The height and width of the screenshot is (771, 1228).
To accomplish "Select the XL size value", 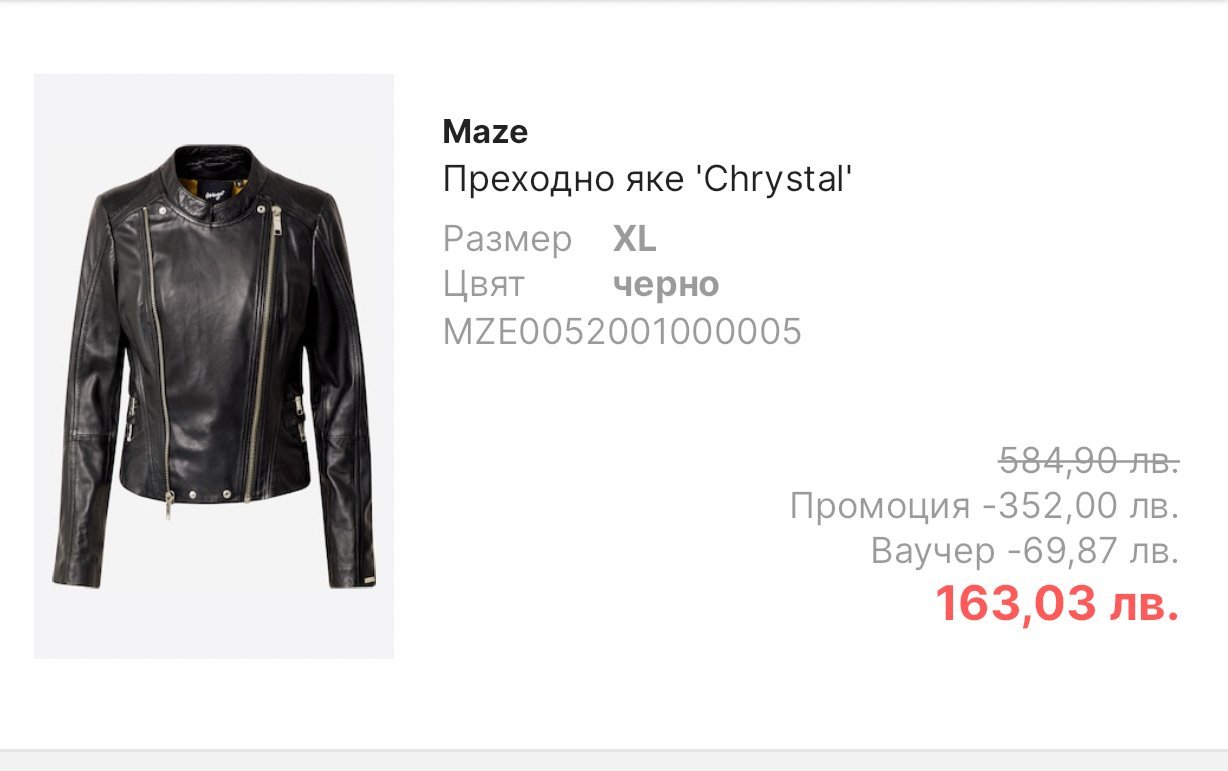I will click(x=634, y=240).
